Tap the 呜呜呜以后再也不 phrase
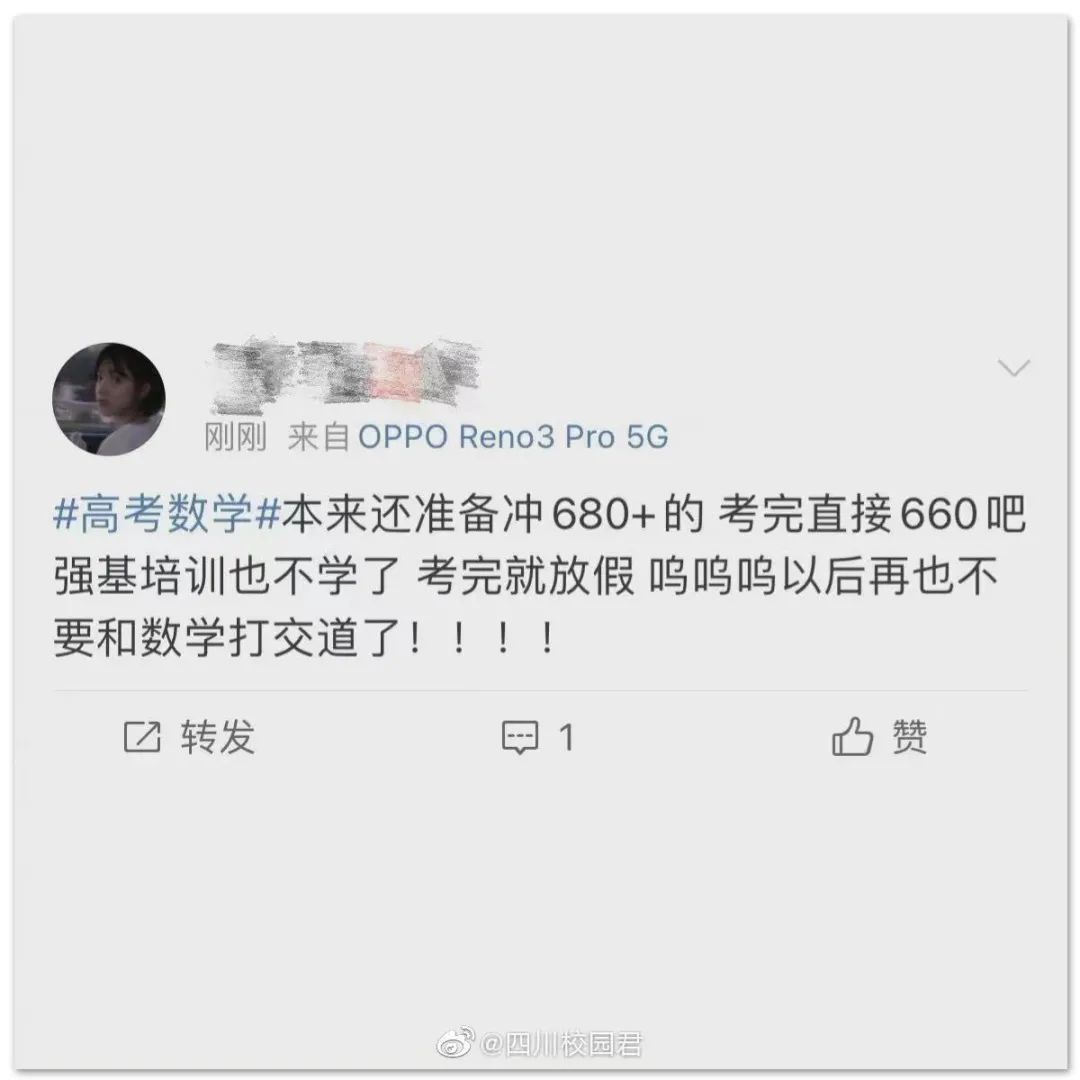Screen dimensions: 1080x1080 [x=823, y=576]
